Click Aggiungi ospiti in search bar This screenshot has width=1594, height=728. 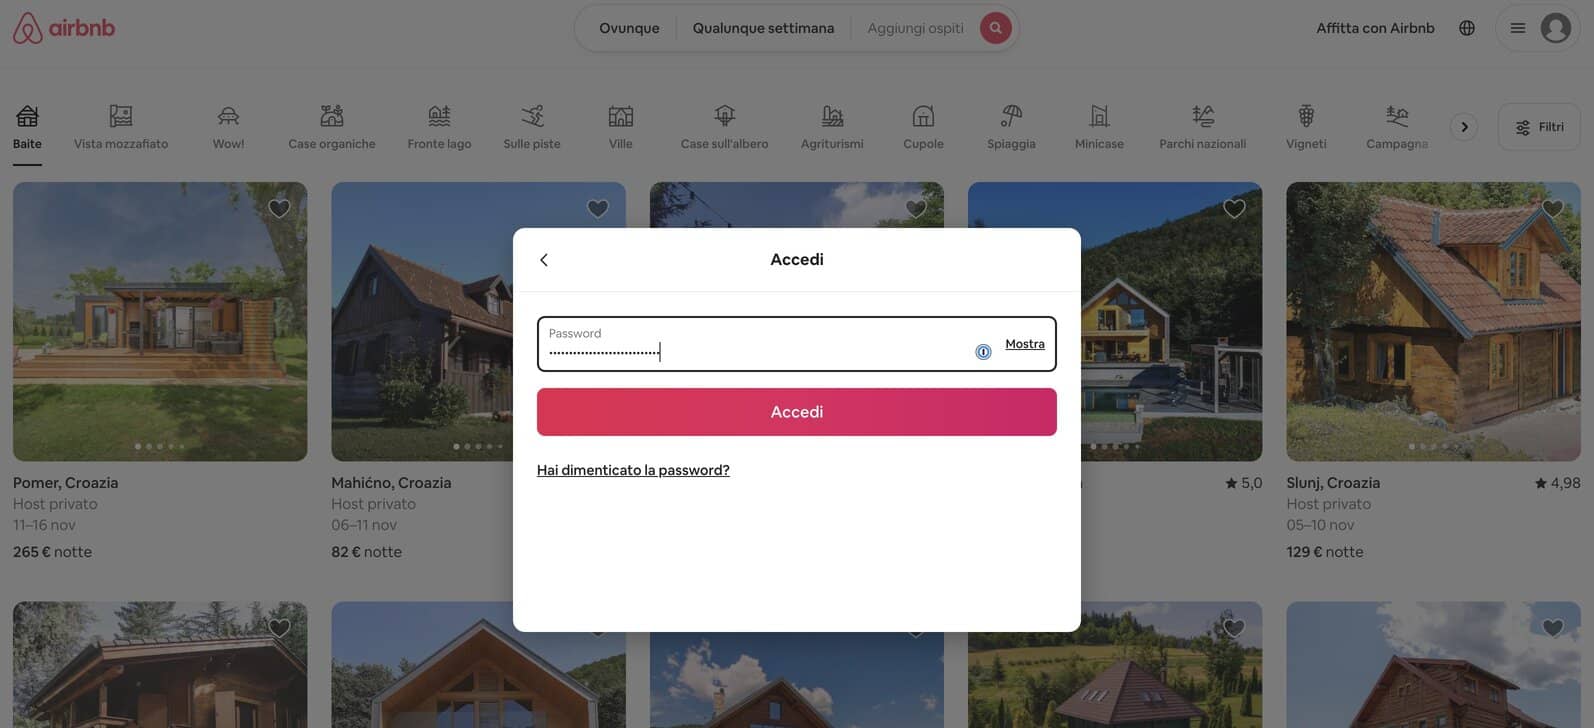click(x=916, y=28)
